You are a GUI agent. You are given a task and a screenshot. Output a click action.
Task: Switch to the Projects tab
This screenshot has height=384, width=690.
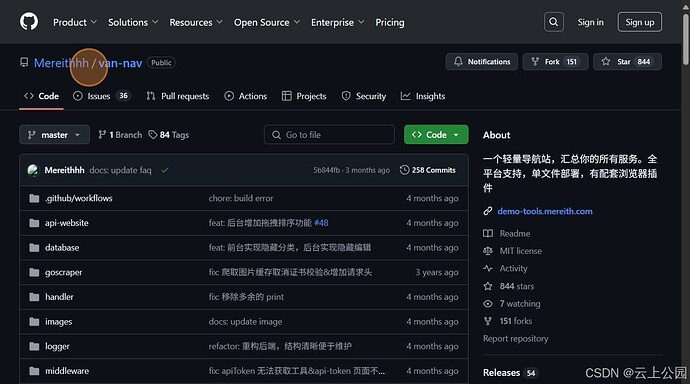pyautogui.click(x=304, y=96)
